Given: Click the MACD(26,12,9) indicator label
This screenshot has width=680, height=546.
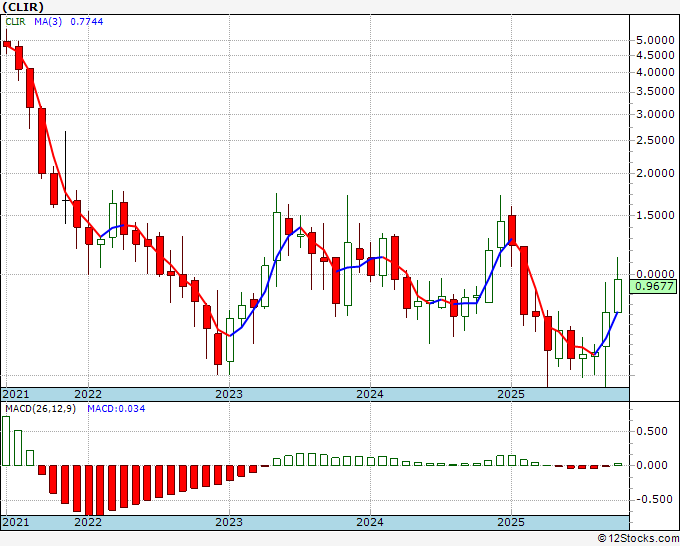Looking at the screenshot, I should point(40,409).
